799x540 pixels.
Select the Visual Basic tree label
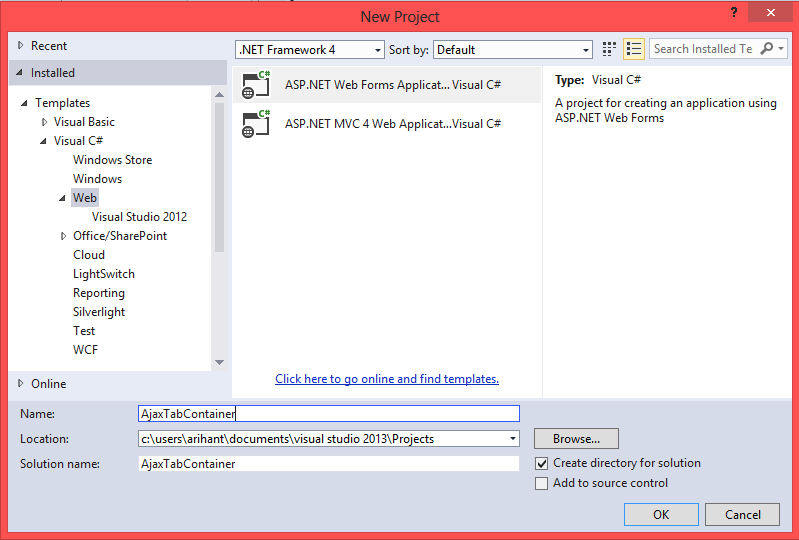pos(85,122)
